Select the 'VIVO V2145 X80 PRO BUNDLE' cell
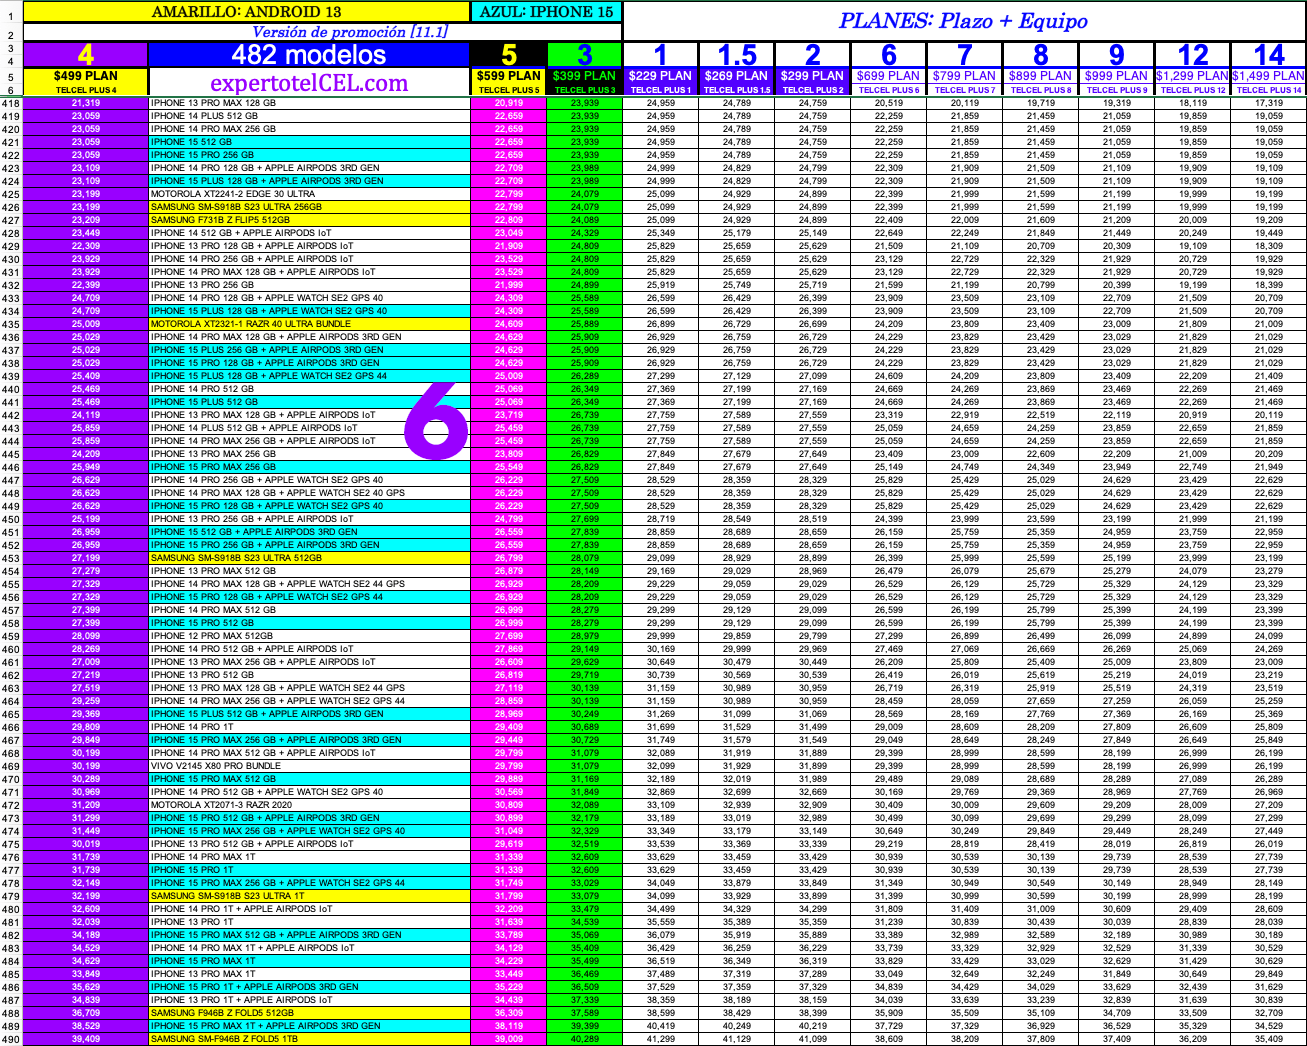Screen dimensions: 1307x1046 pyautogui.click(x=309, y=766)
